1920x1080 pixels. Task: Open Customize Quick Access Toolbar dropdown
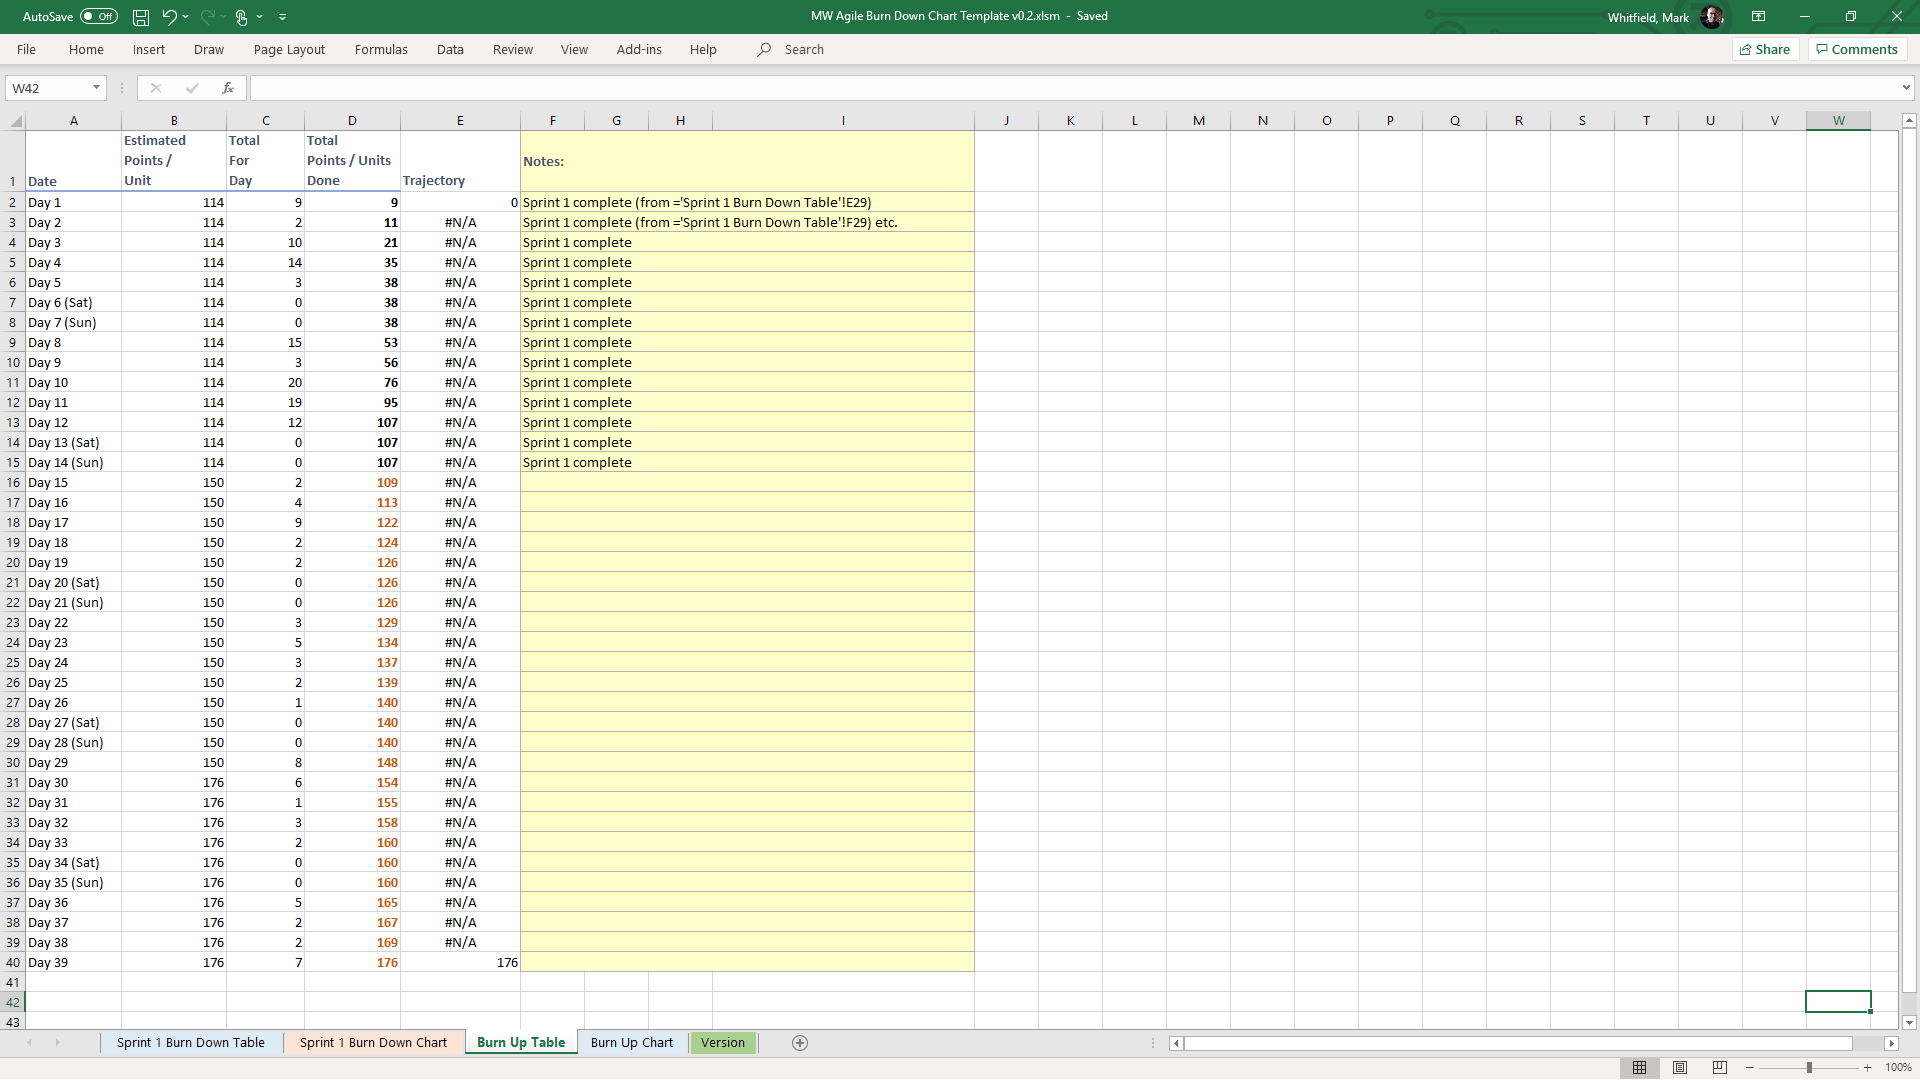[282, 17]
